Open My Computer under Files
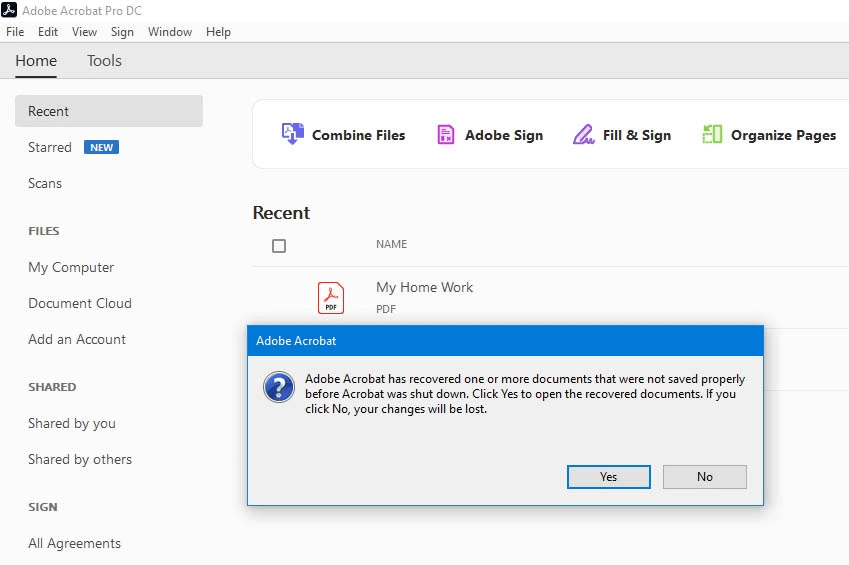 71,268
